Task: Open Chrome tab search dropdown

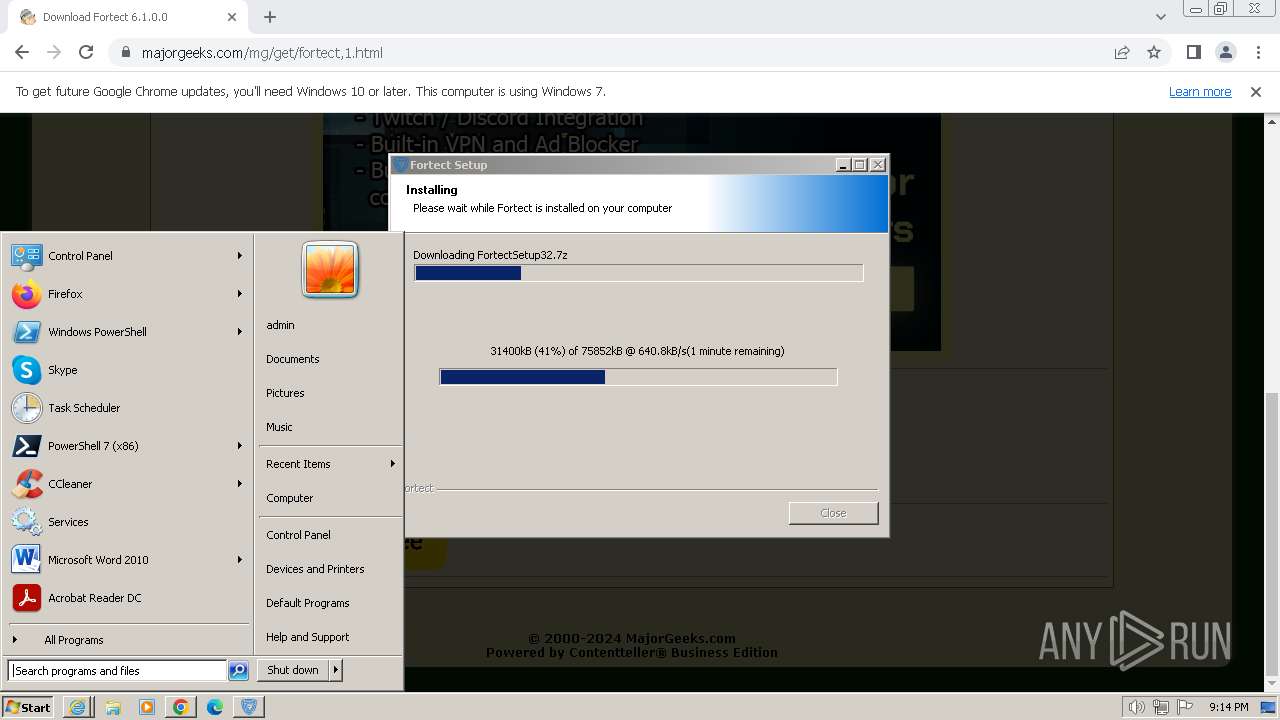Action: [1161, 17]
